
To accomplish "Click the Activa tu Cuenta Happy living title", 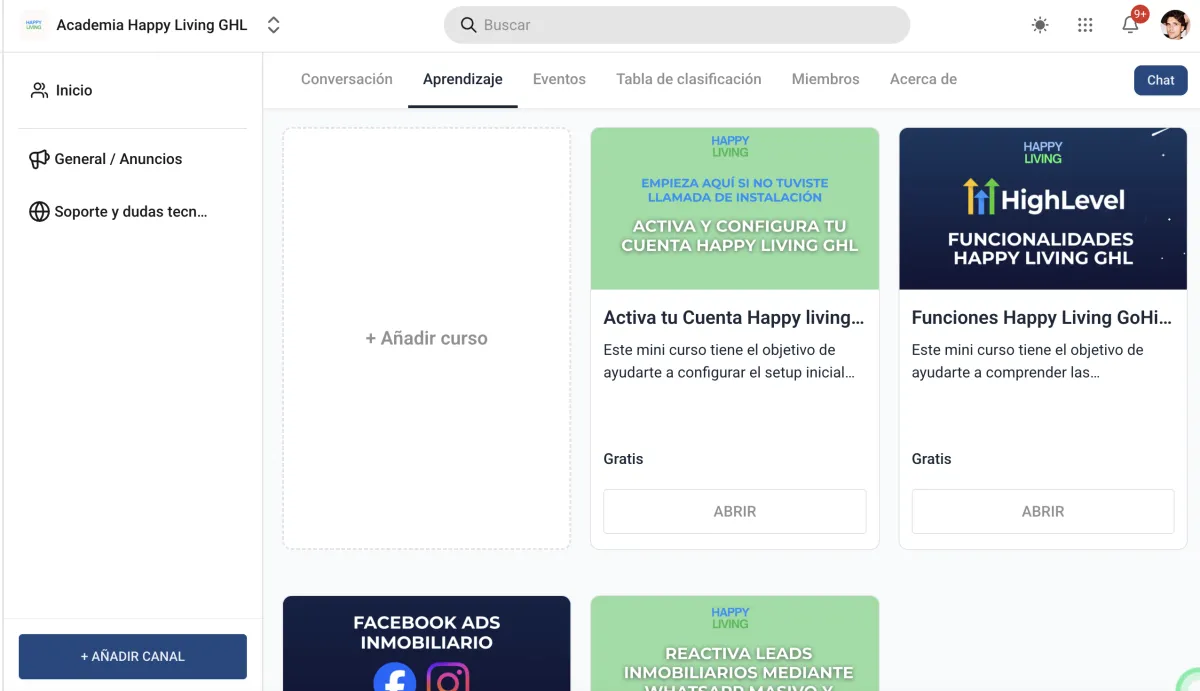I will (x=734, y=318).
